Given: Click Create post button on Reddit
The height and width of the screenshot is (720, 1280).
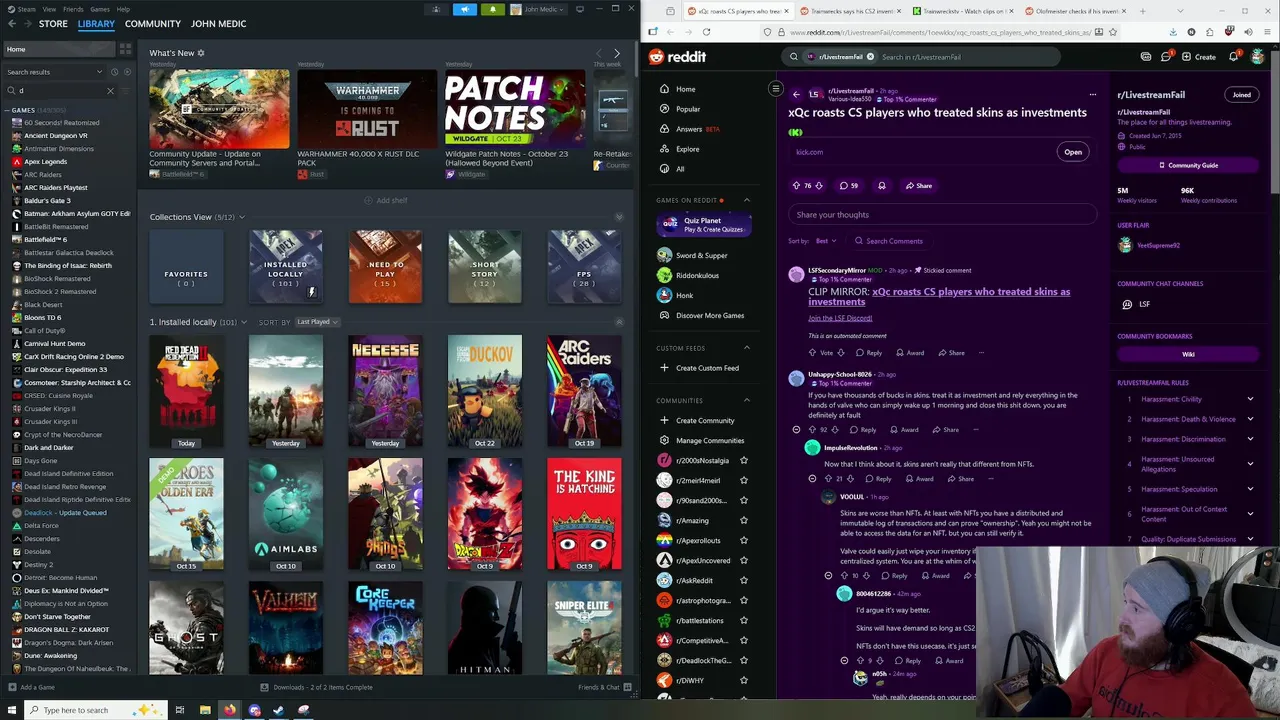Looking at the screenshot, I should click(x=1199, y=57).
